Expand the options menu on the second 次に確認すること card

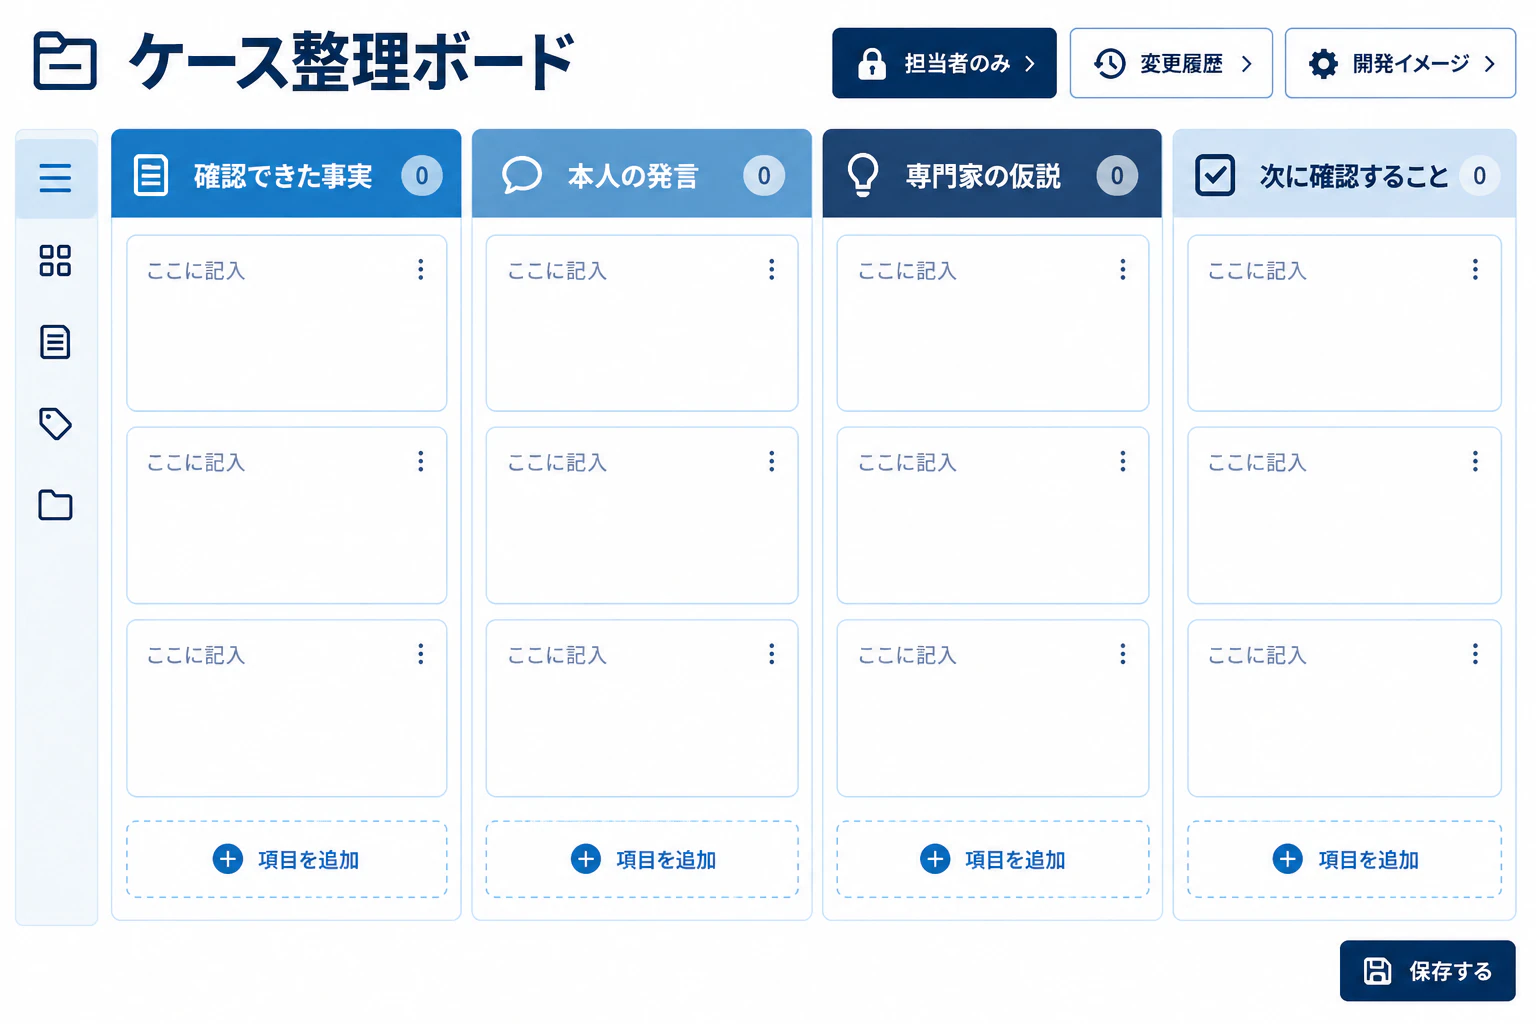click(x=1475, y=461)
